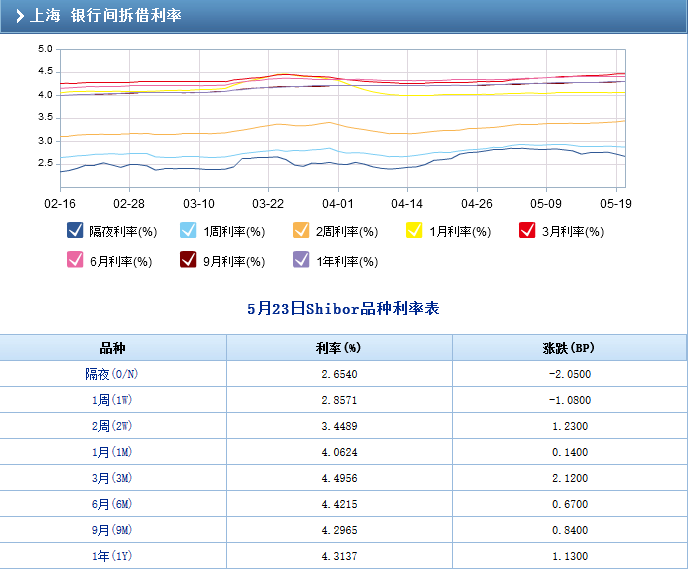Click the 05-09 date label on chart axis
The width and height of the screenshot is (688, 569).
pos(545,204)
